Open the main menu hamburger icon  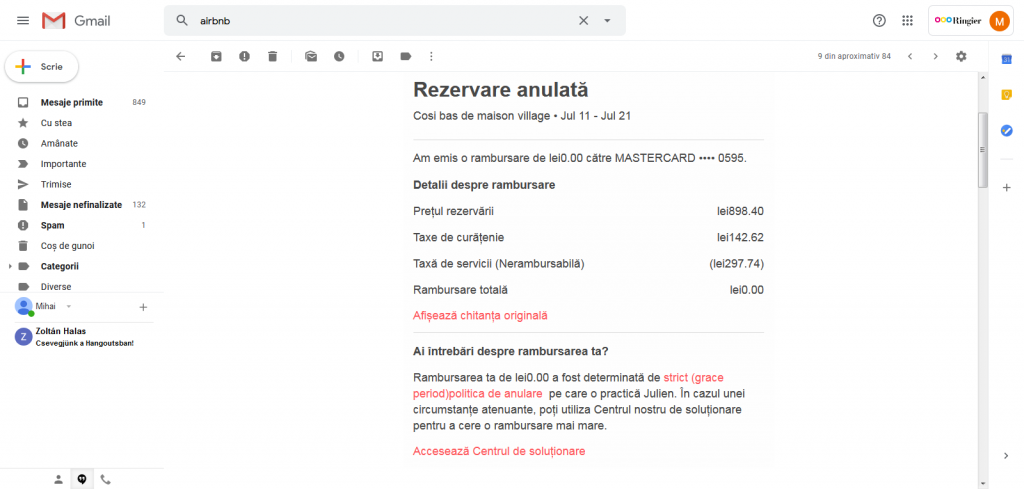(23, 20)
